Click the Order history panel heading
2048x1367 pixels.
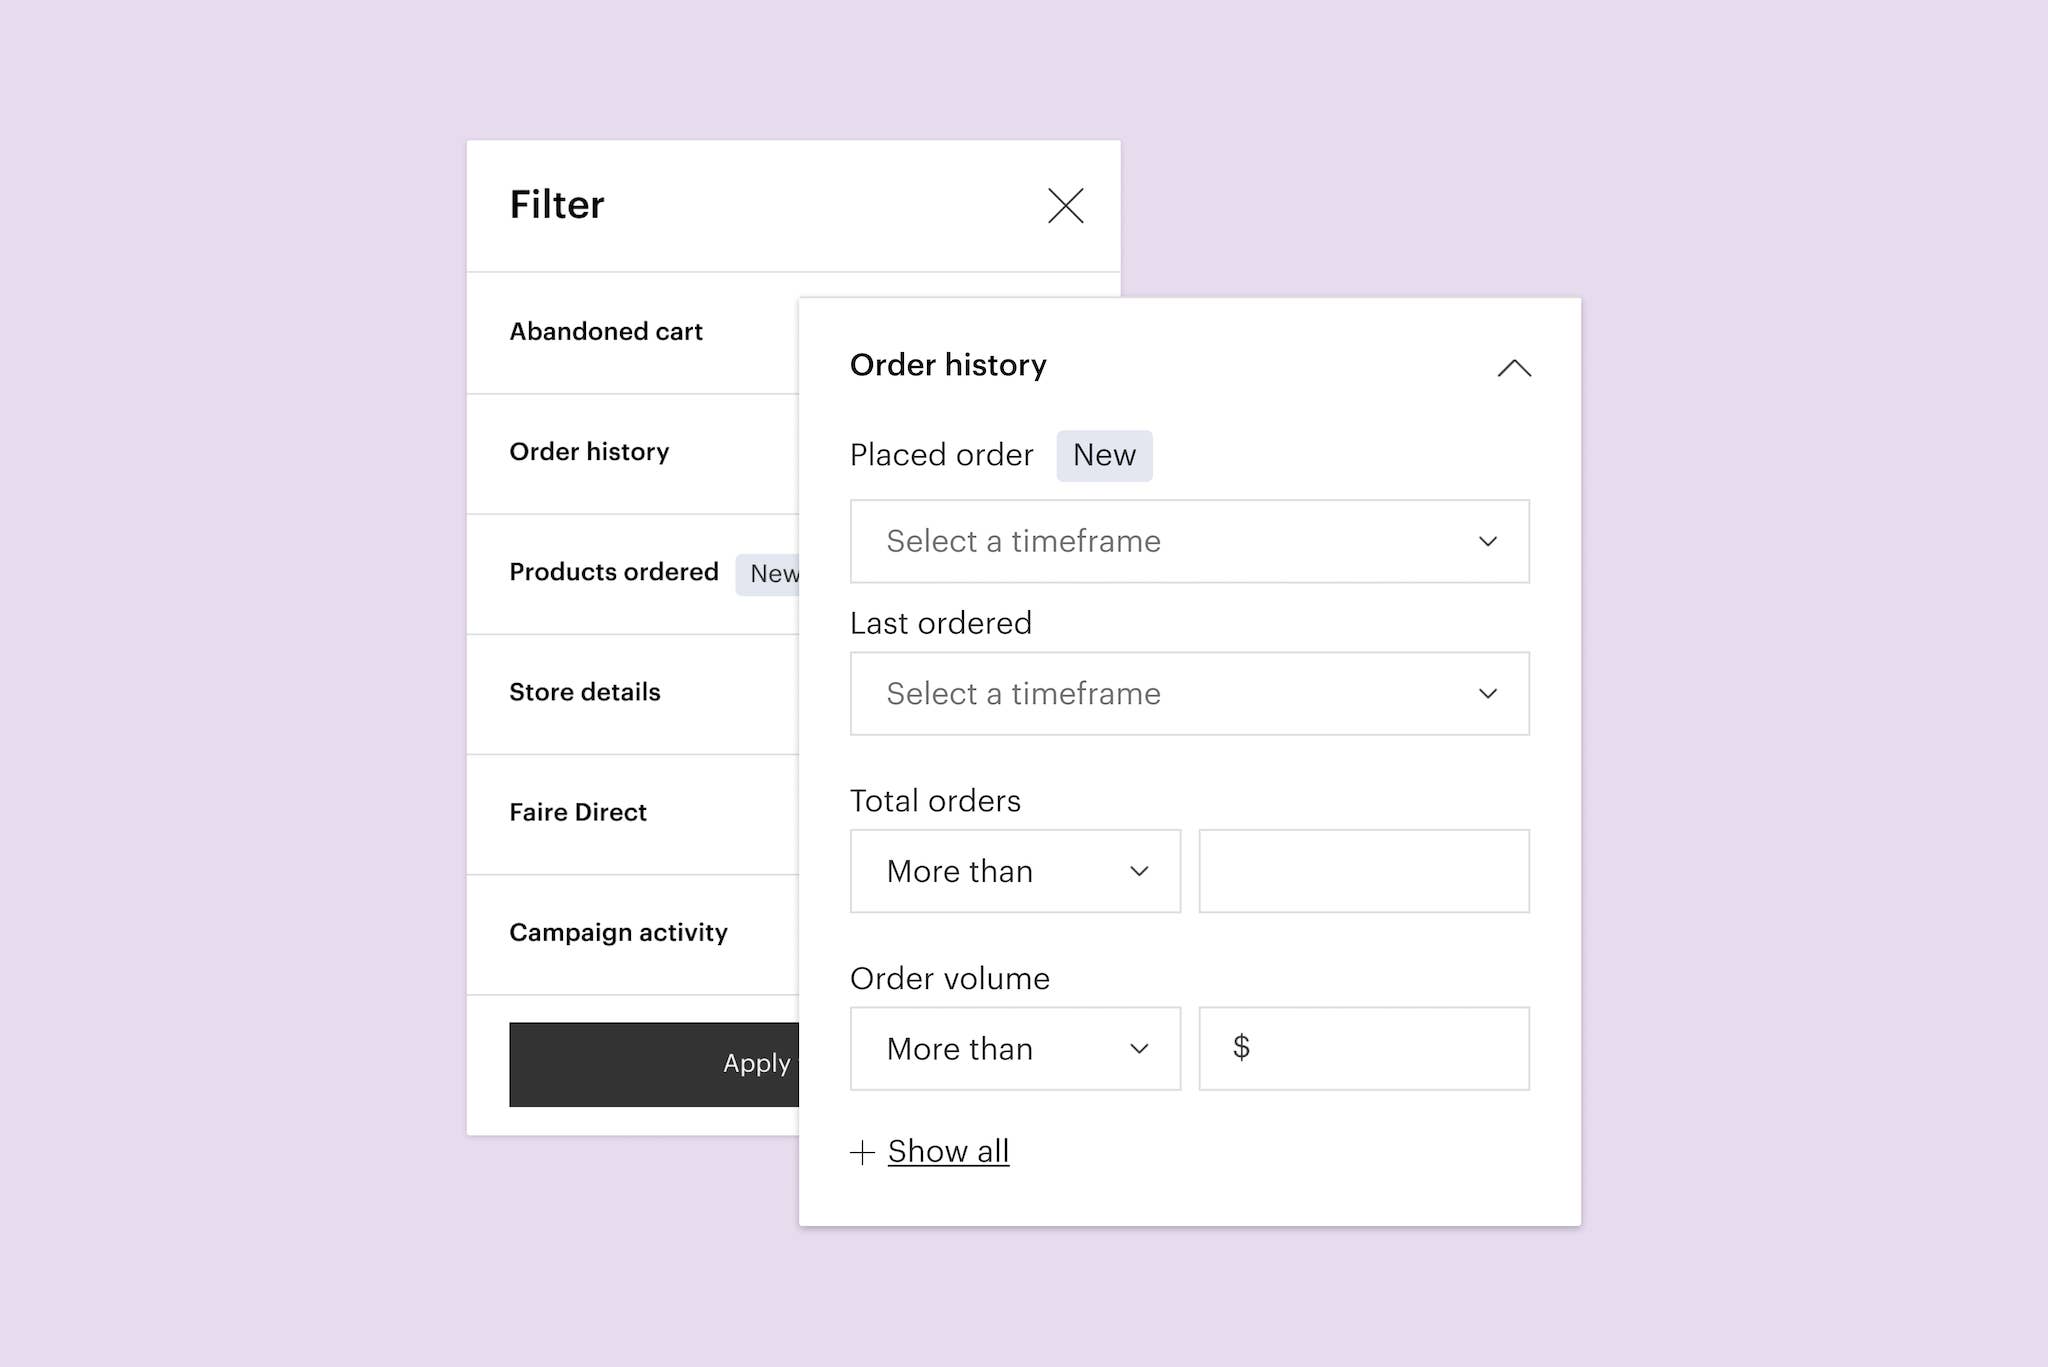pyautogui.click(x=948, y=365)
